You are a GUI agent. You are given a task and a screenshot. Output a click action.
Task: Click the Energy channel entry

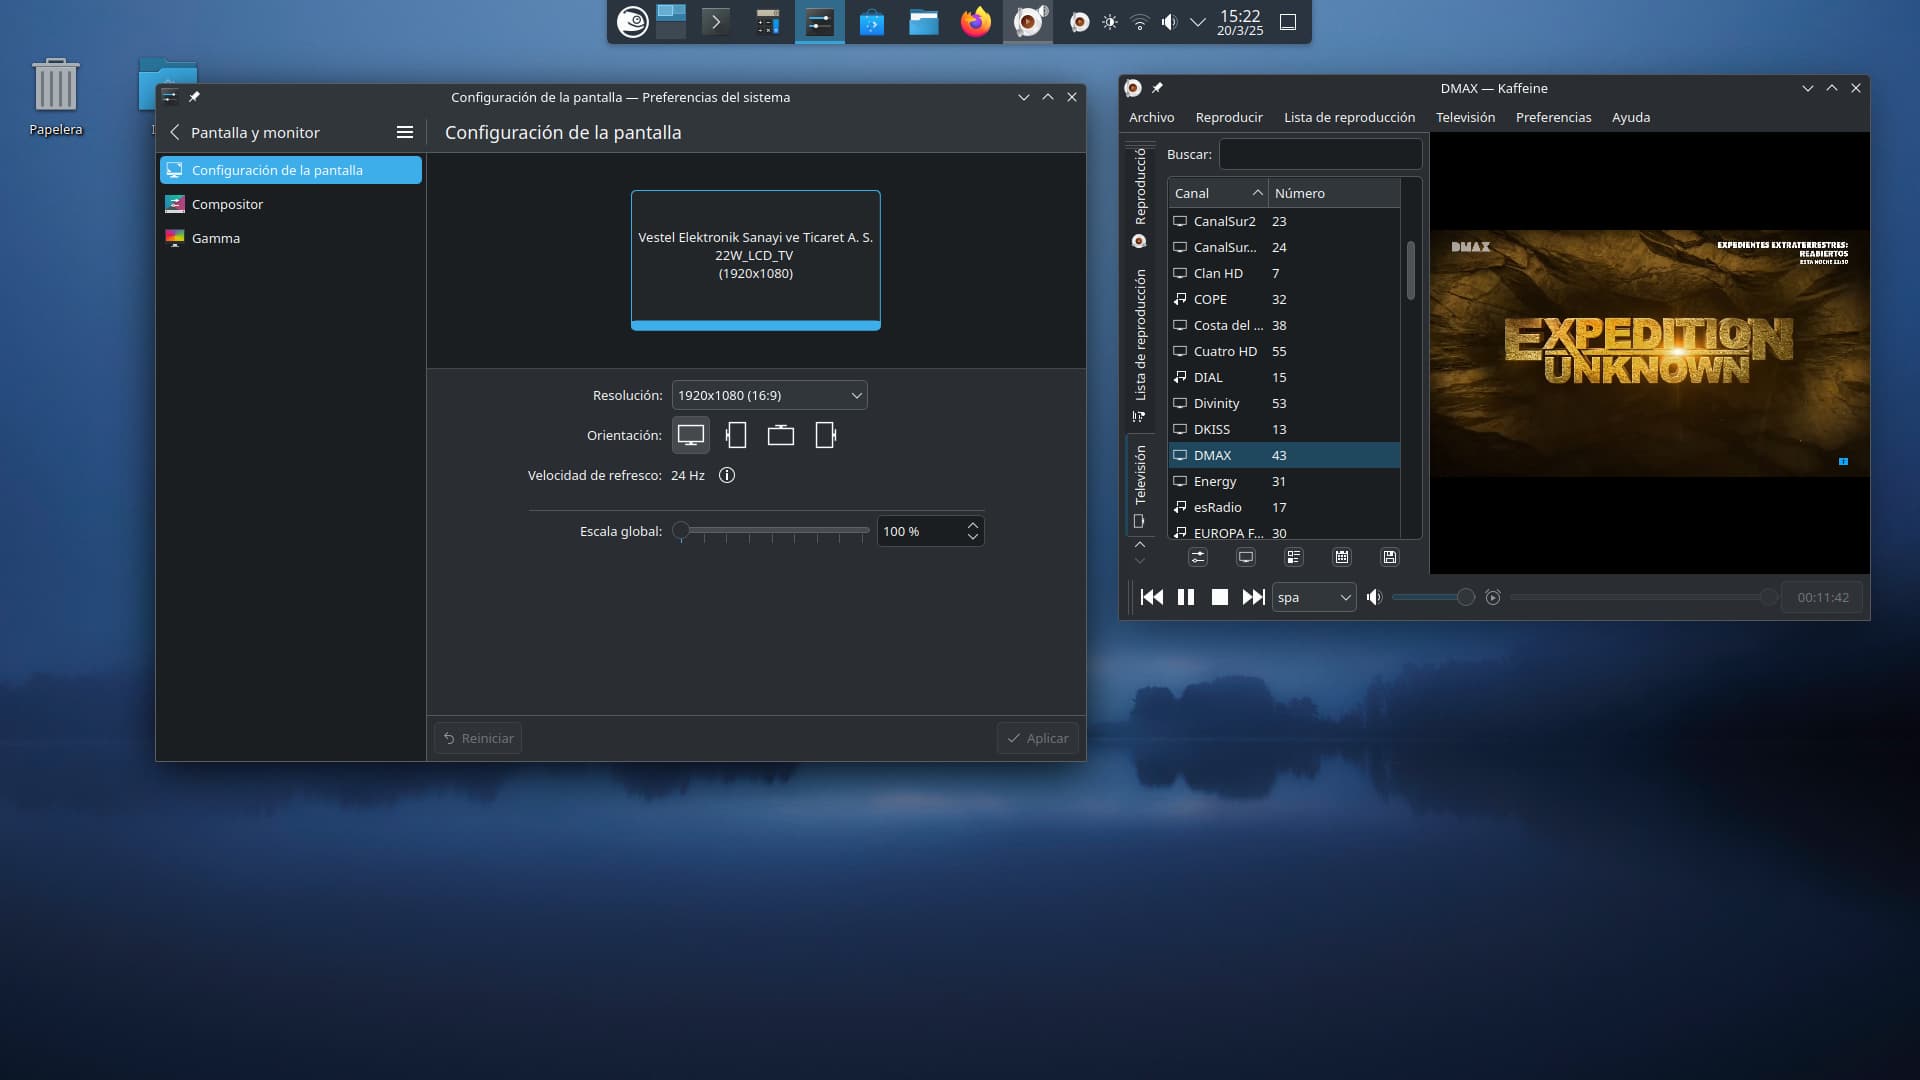pos(1215,481)
